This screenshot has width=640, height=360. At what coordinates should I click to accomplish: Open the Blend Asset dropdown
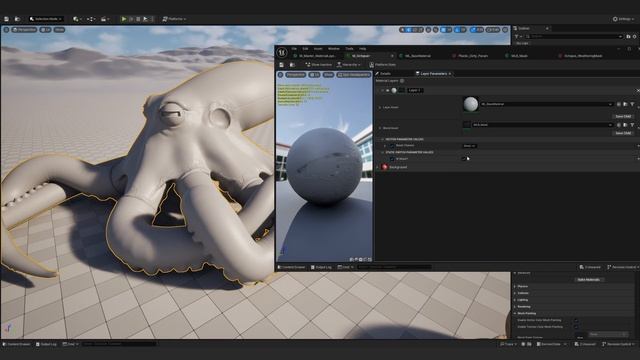click(x=542, y=125)
